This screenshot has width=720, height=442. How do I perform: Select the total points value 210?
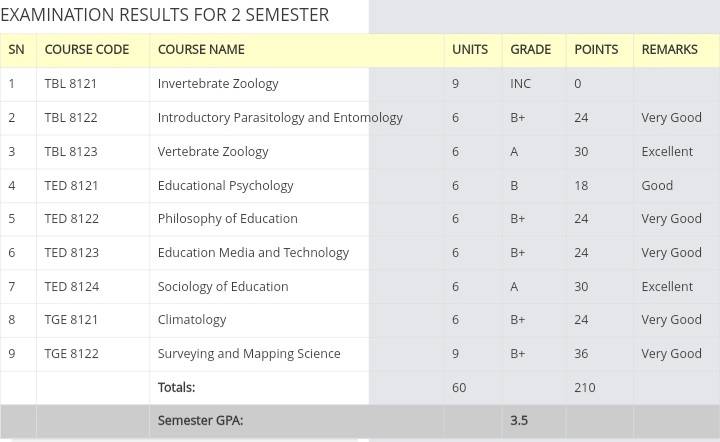click(x=585, y=387)
